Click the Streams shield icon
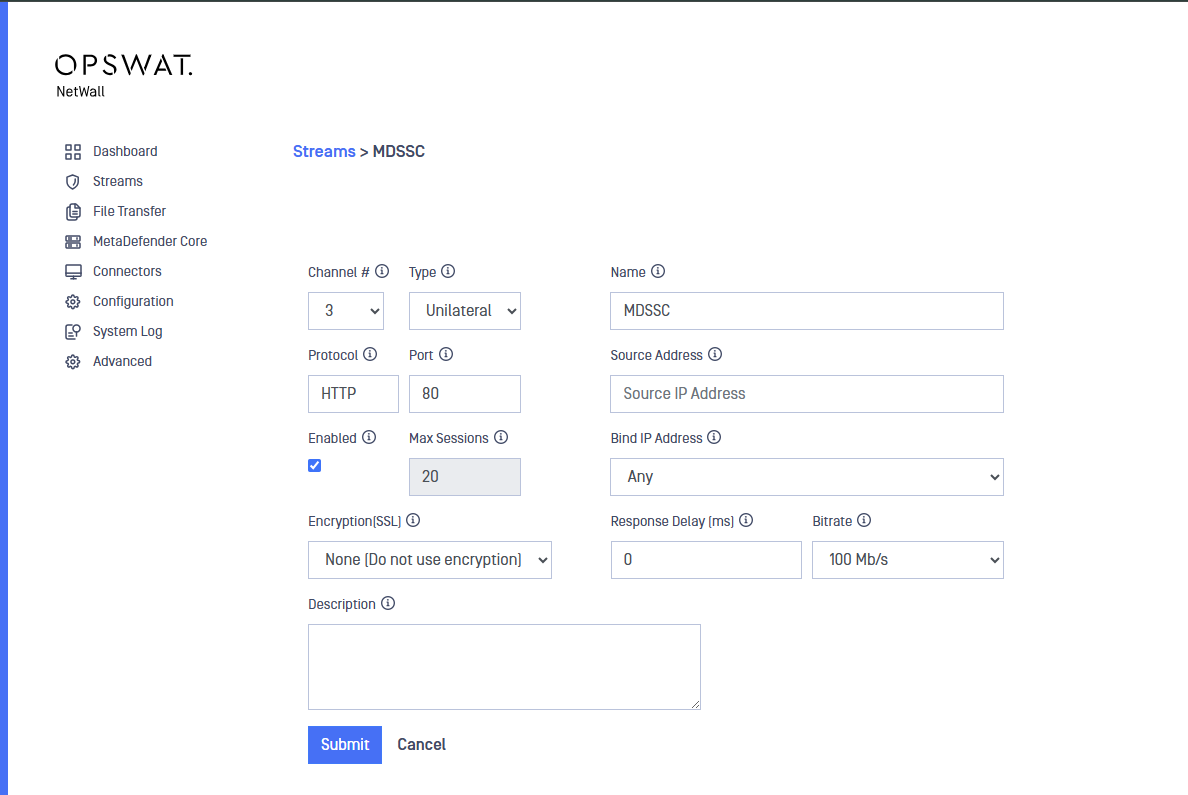The image size is (1188, 795). point(73,182)
